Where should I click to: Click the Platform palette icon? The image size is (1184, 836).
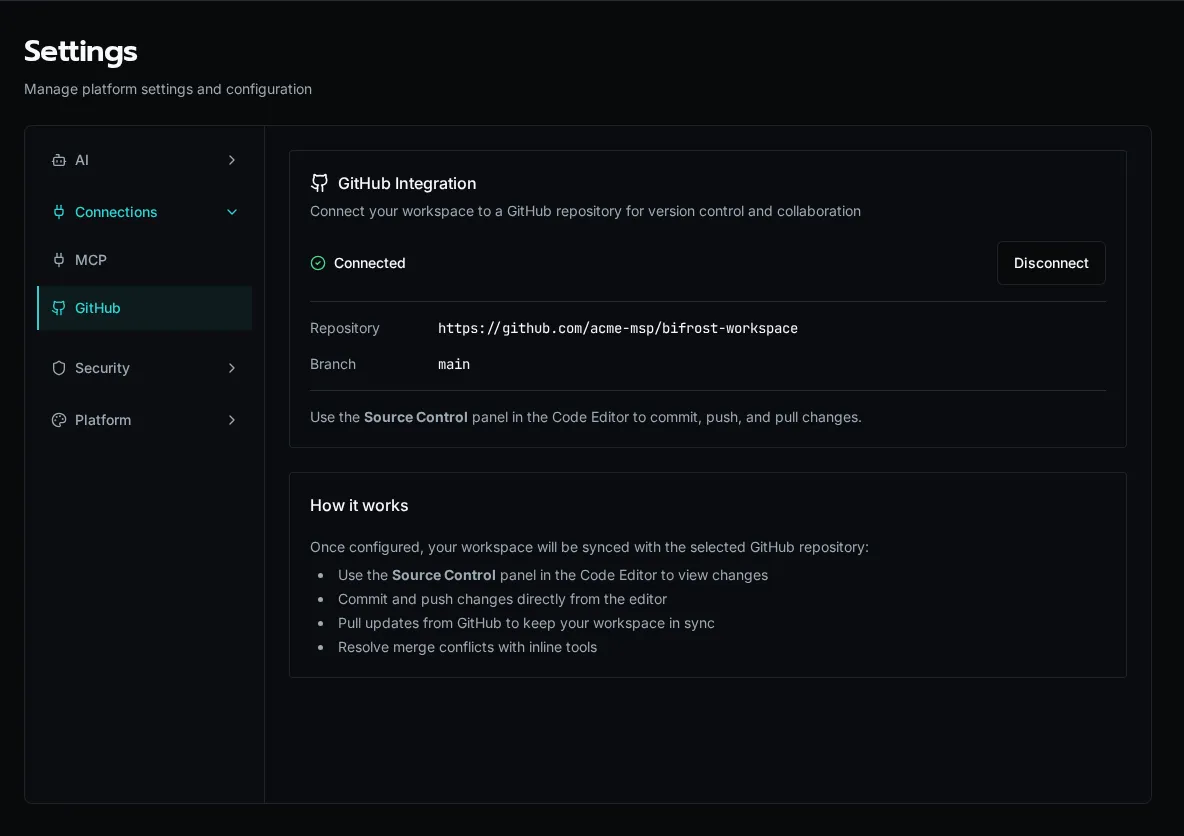58,420
